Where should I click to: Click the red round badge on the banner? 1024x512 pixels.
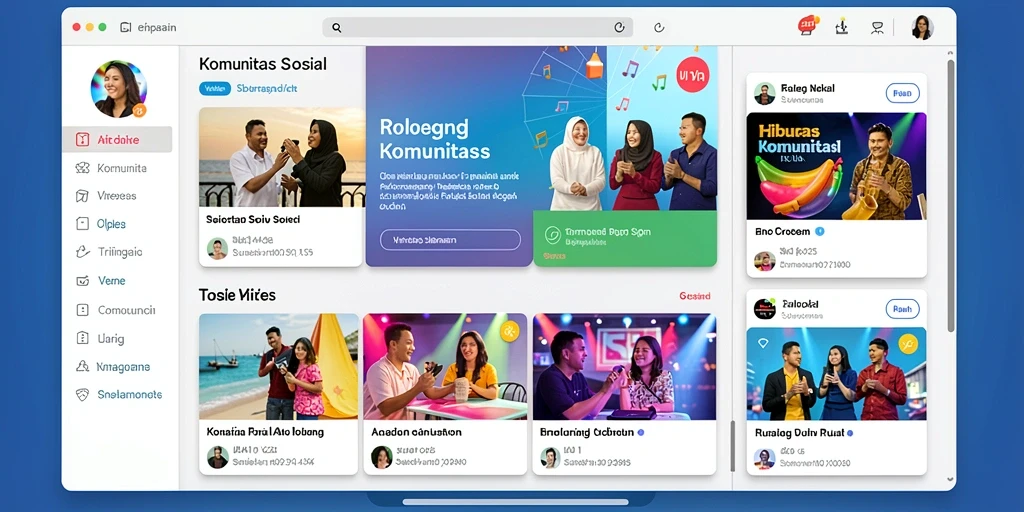693,74
